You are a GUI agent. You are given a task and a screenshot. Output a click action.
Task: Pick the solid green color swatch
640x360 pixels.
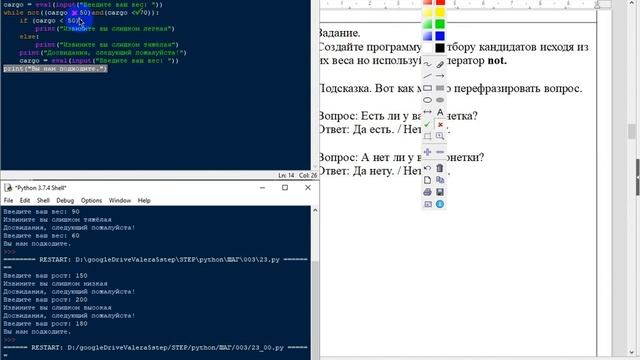click(x=440, y=24)
